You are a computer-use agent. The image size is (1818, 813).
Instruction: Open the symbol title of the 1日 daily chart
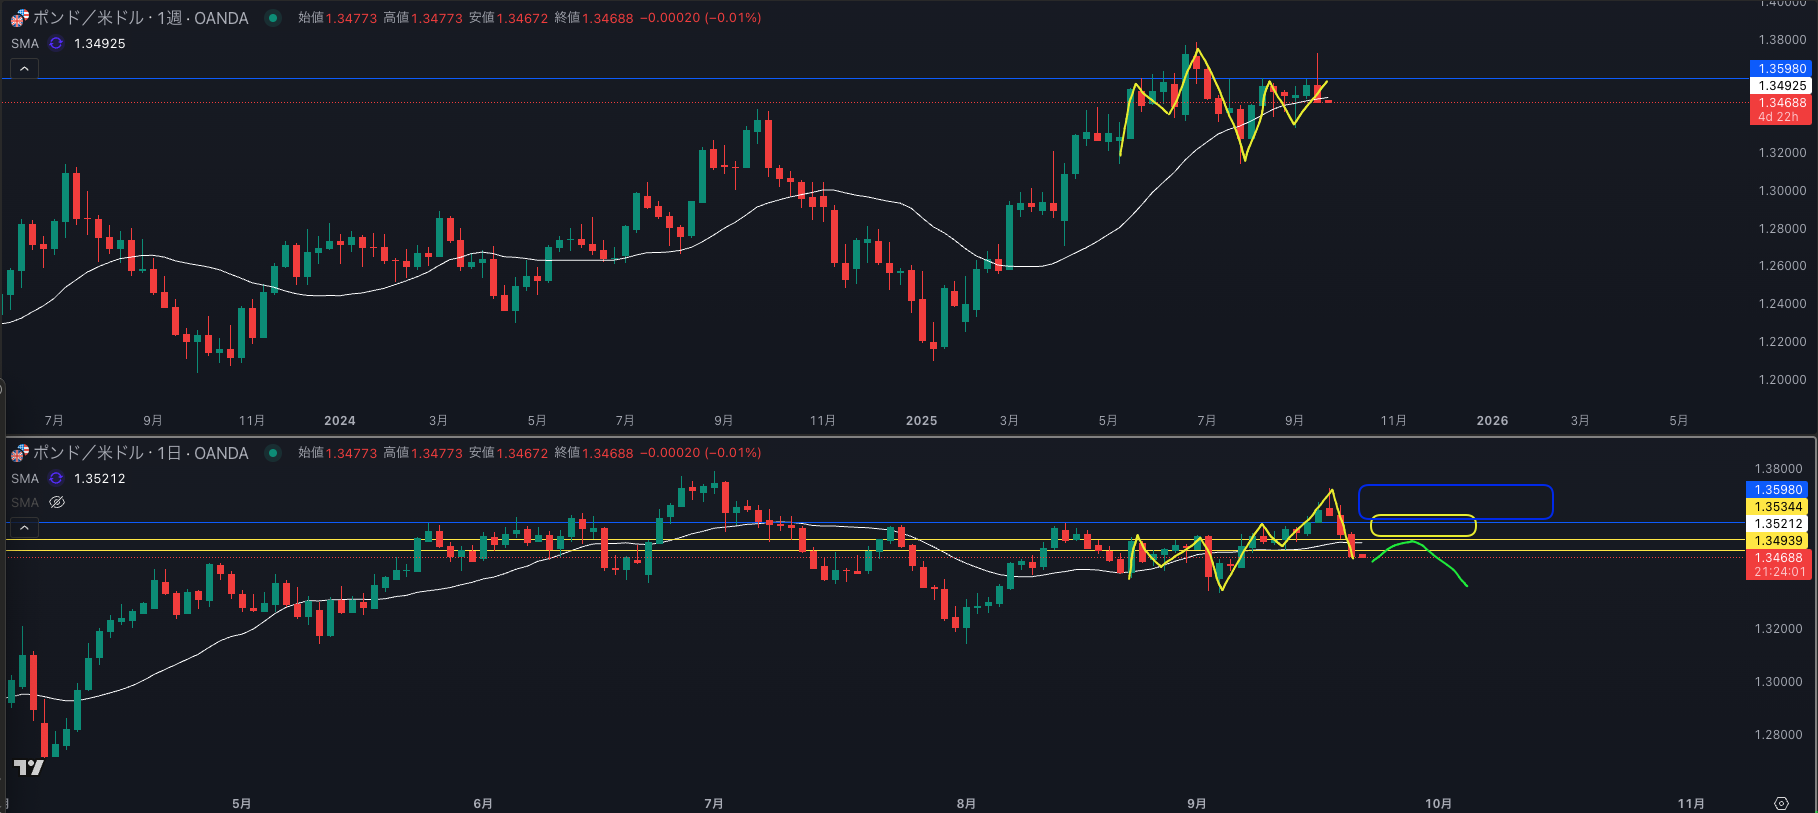[140, 453]
